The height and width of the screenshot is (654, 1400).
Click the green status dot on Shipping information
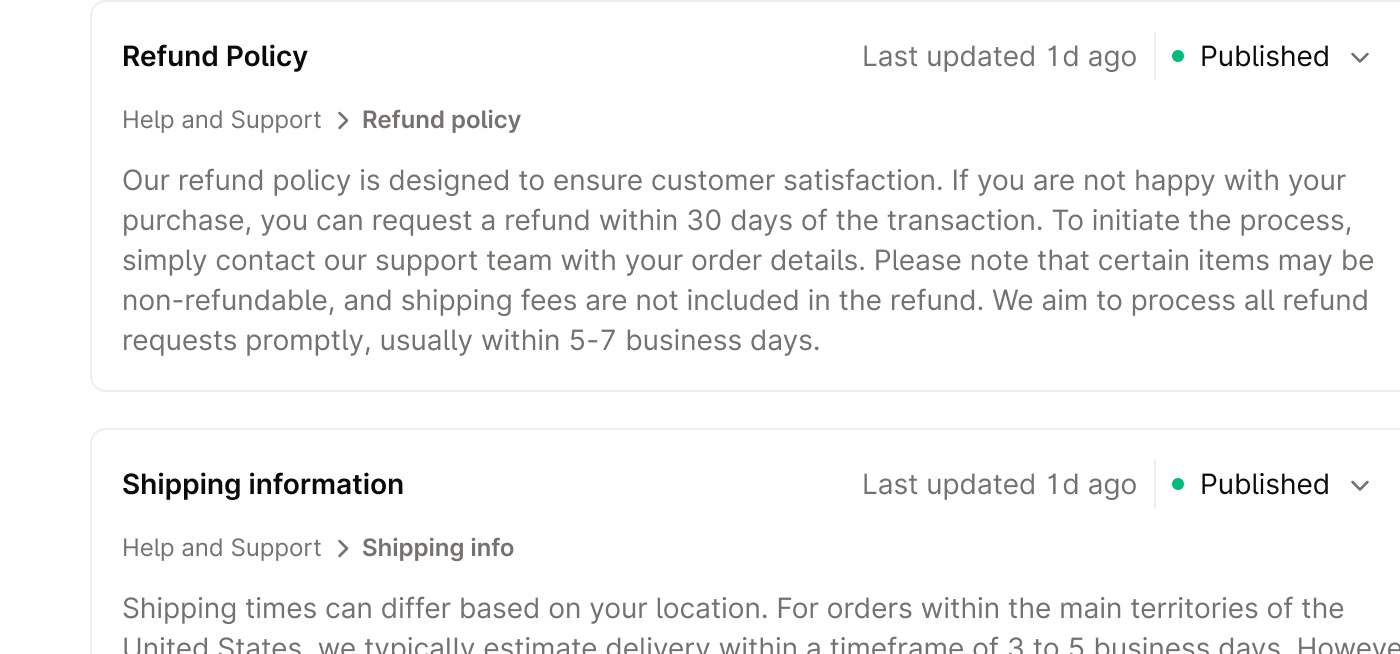[x=1178, y=485]
